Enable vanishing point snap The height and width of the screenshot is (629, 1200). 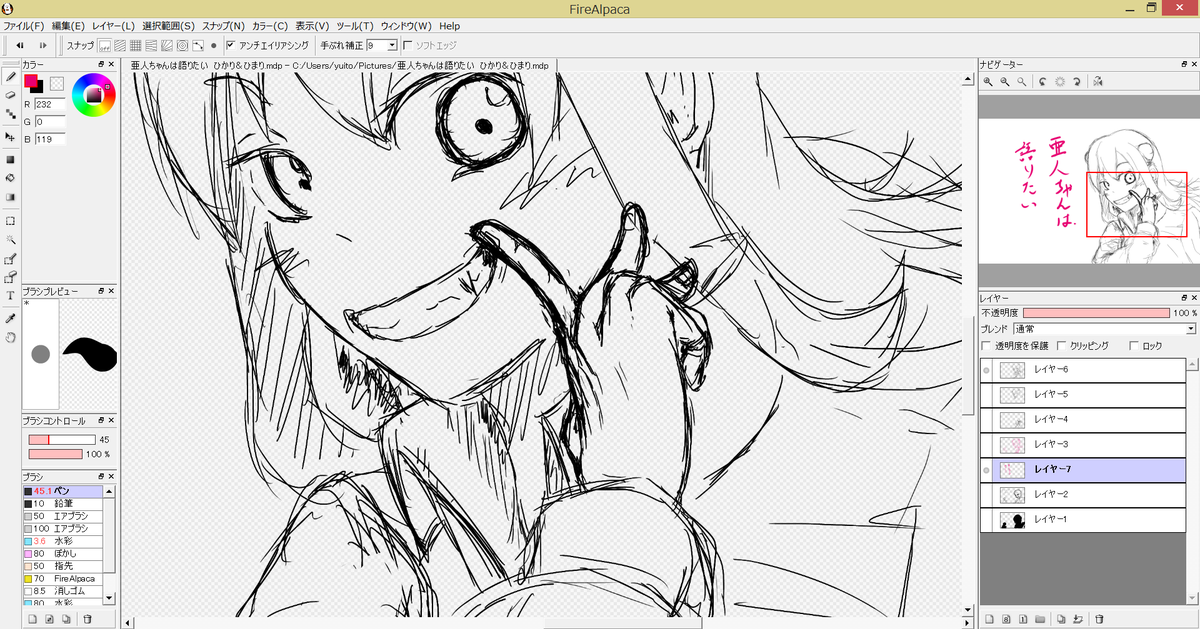[151, 45]
